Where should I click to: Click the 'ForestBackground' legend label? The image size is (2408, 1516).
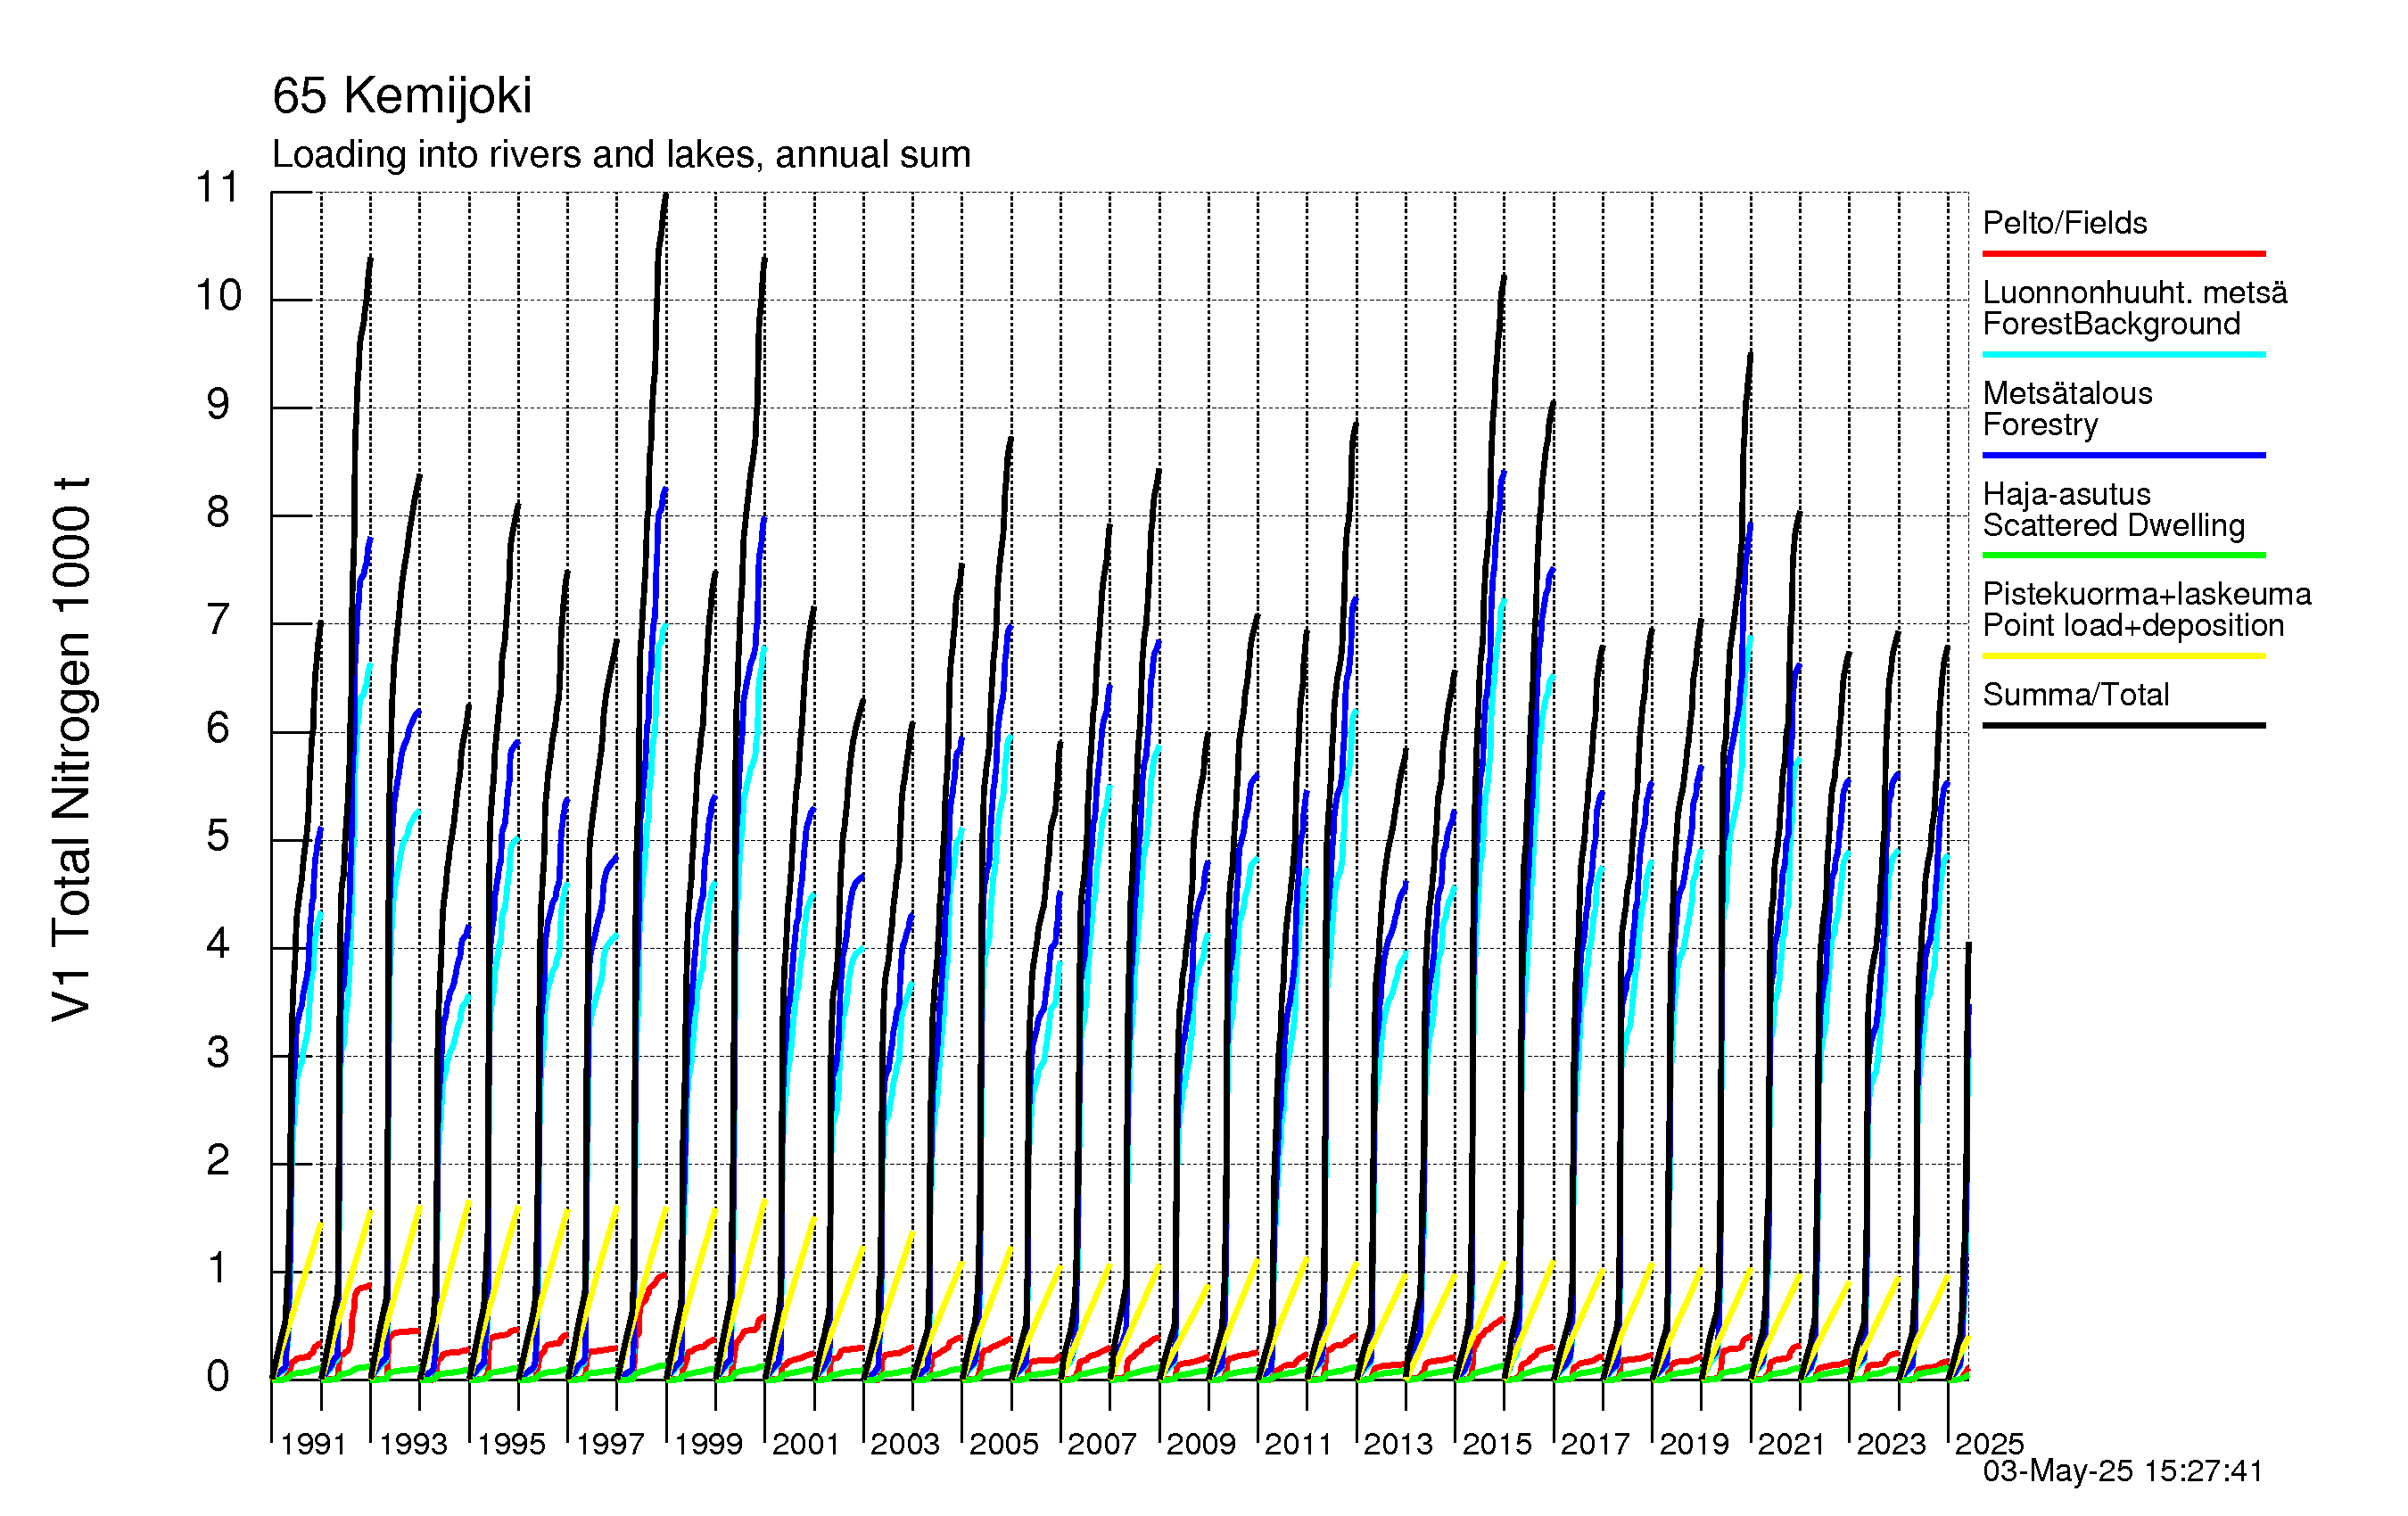pos(2111,324)
